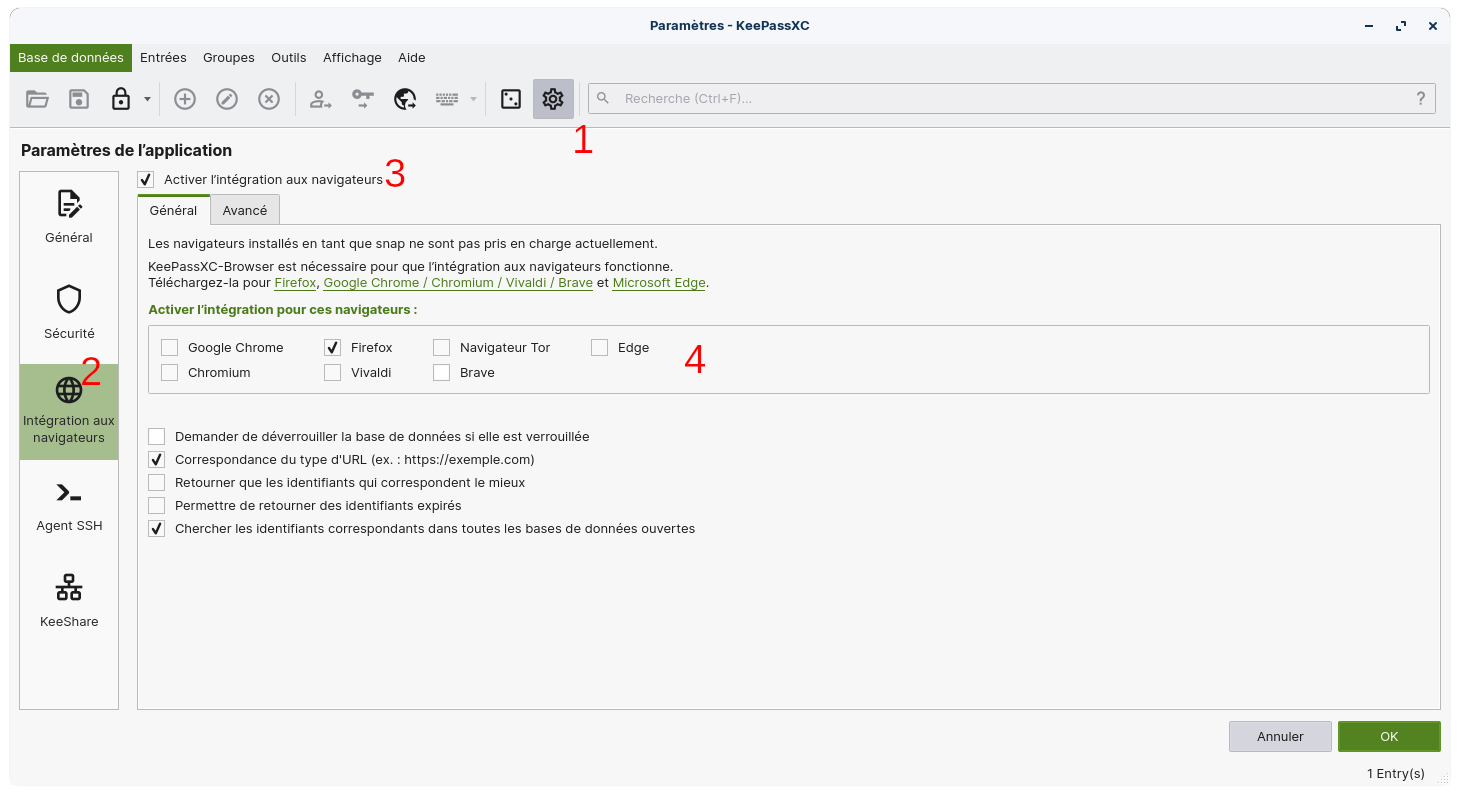Toggle Activer l'intégration aux navigateurs checkbox
This screenshot has width=1460, height=795.
pos(146,180)
